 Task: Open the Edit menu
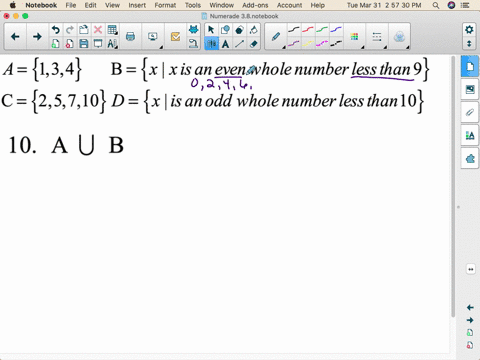click(90, 5)
